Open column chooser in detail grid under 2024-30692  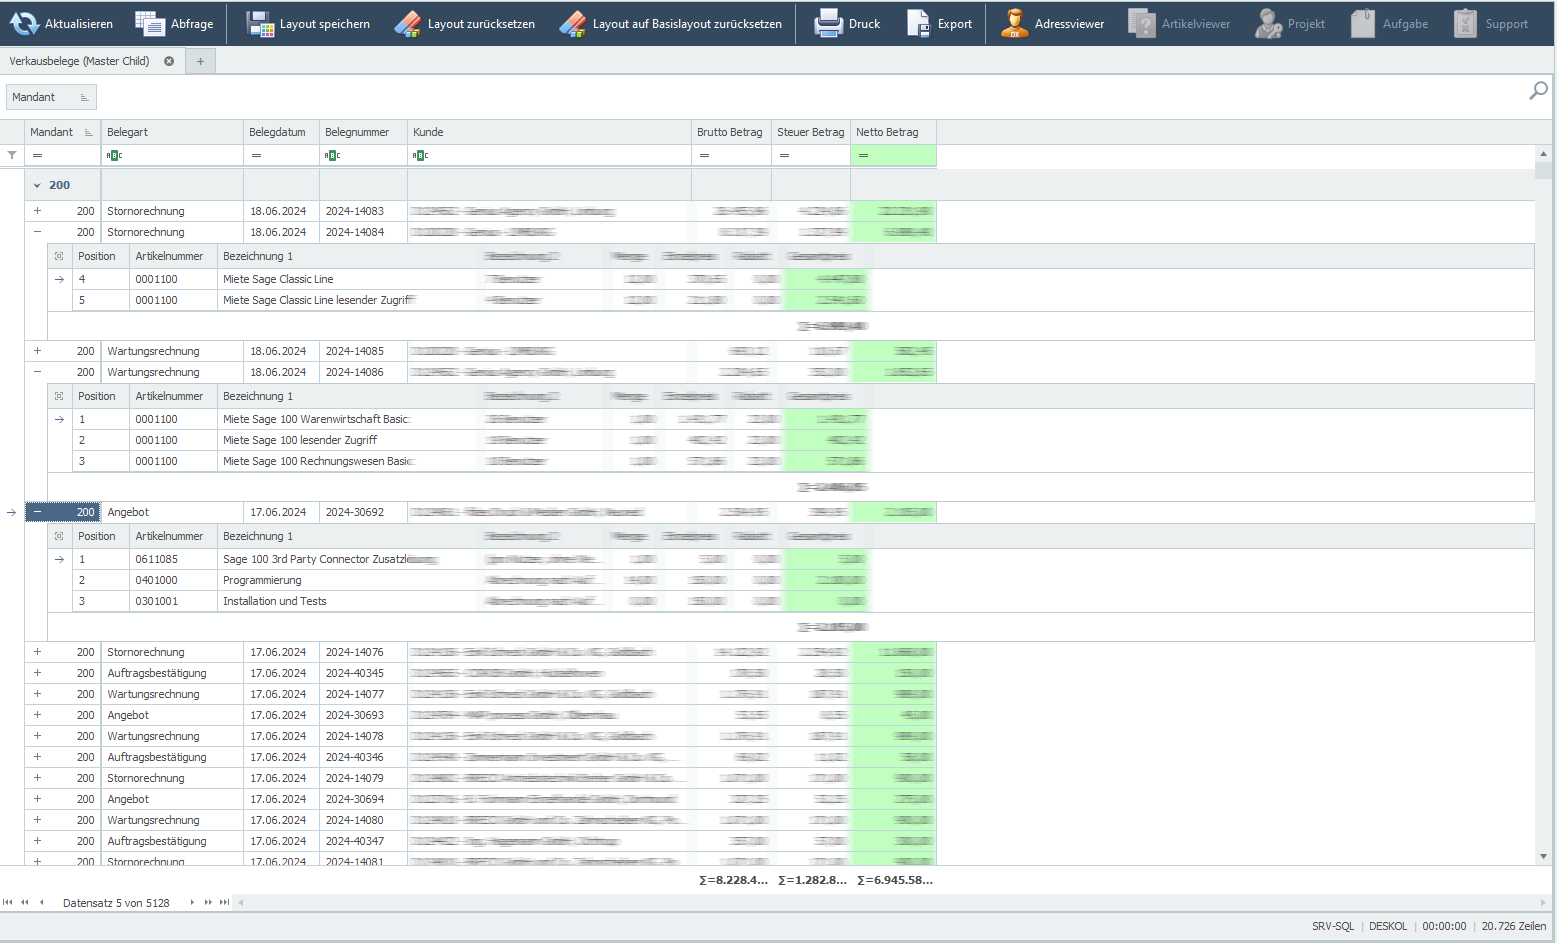(x=59, y=536)
